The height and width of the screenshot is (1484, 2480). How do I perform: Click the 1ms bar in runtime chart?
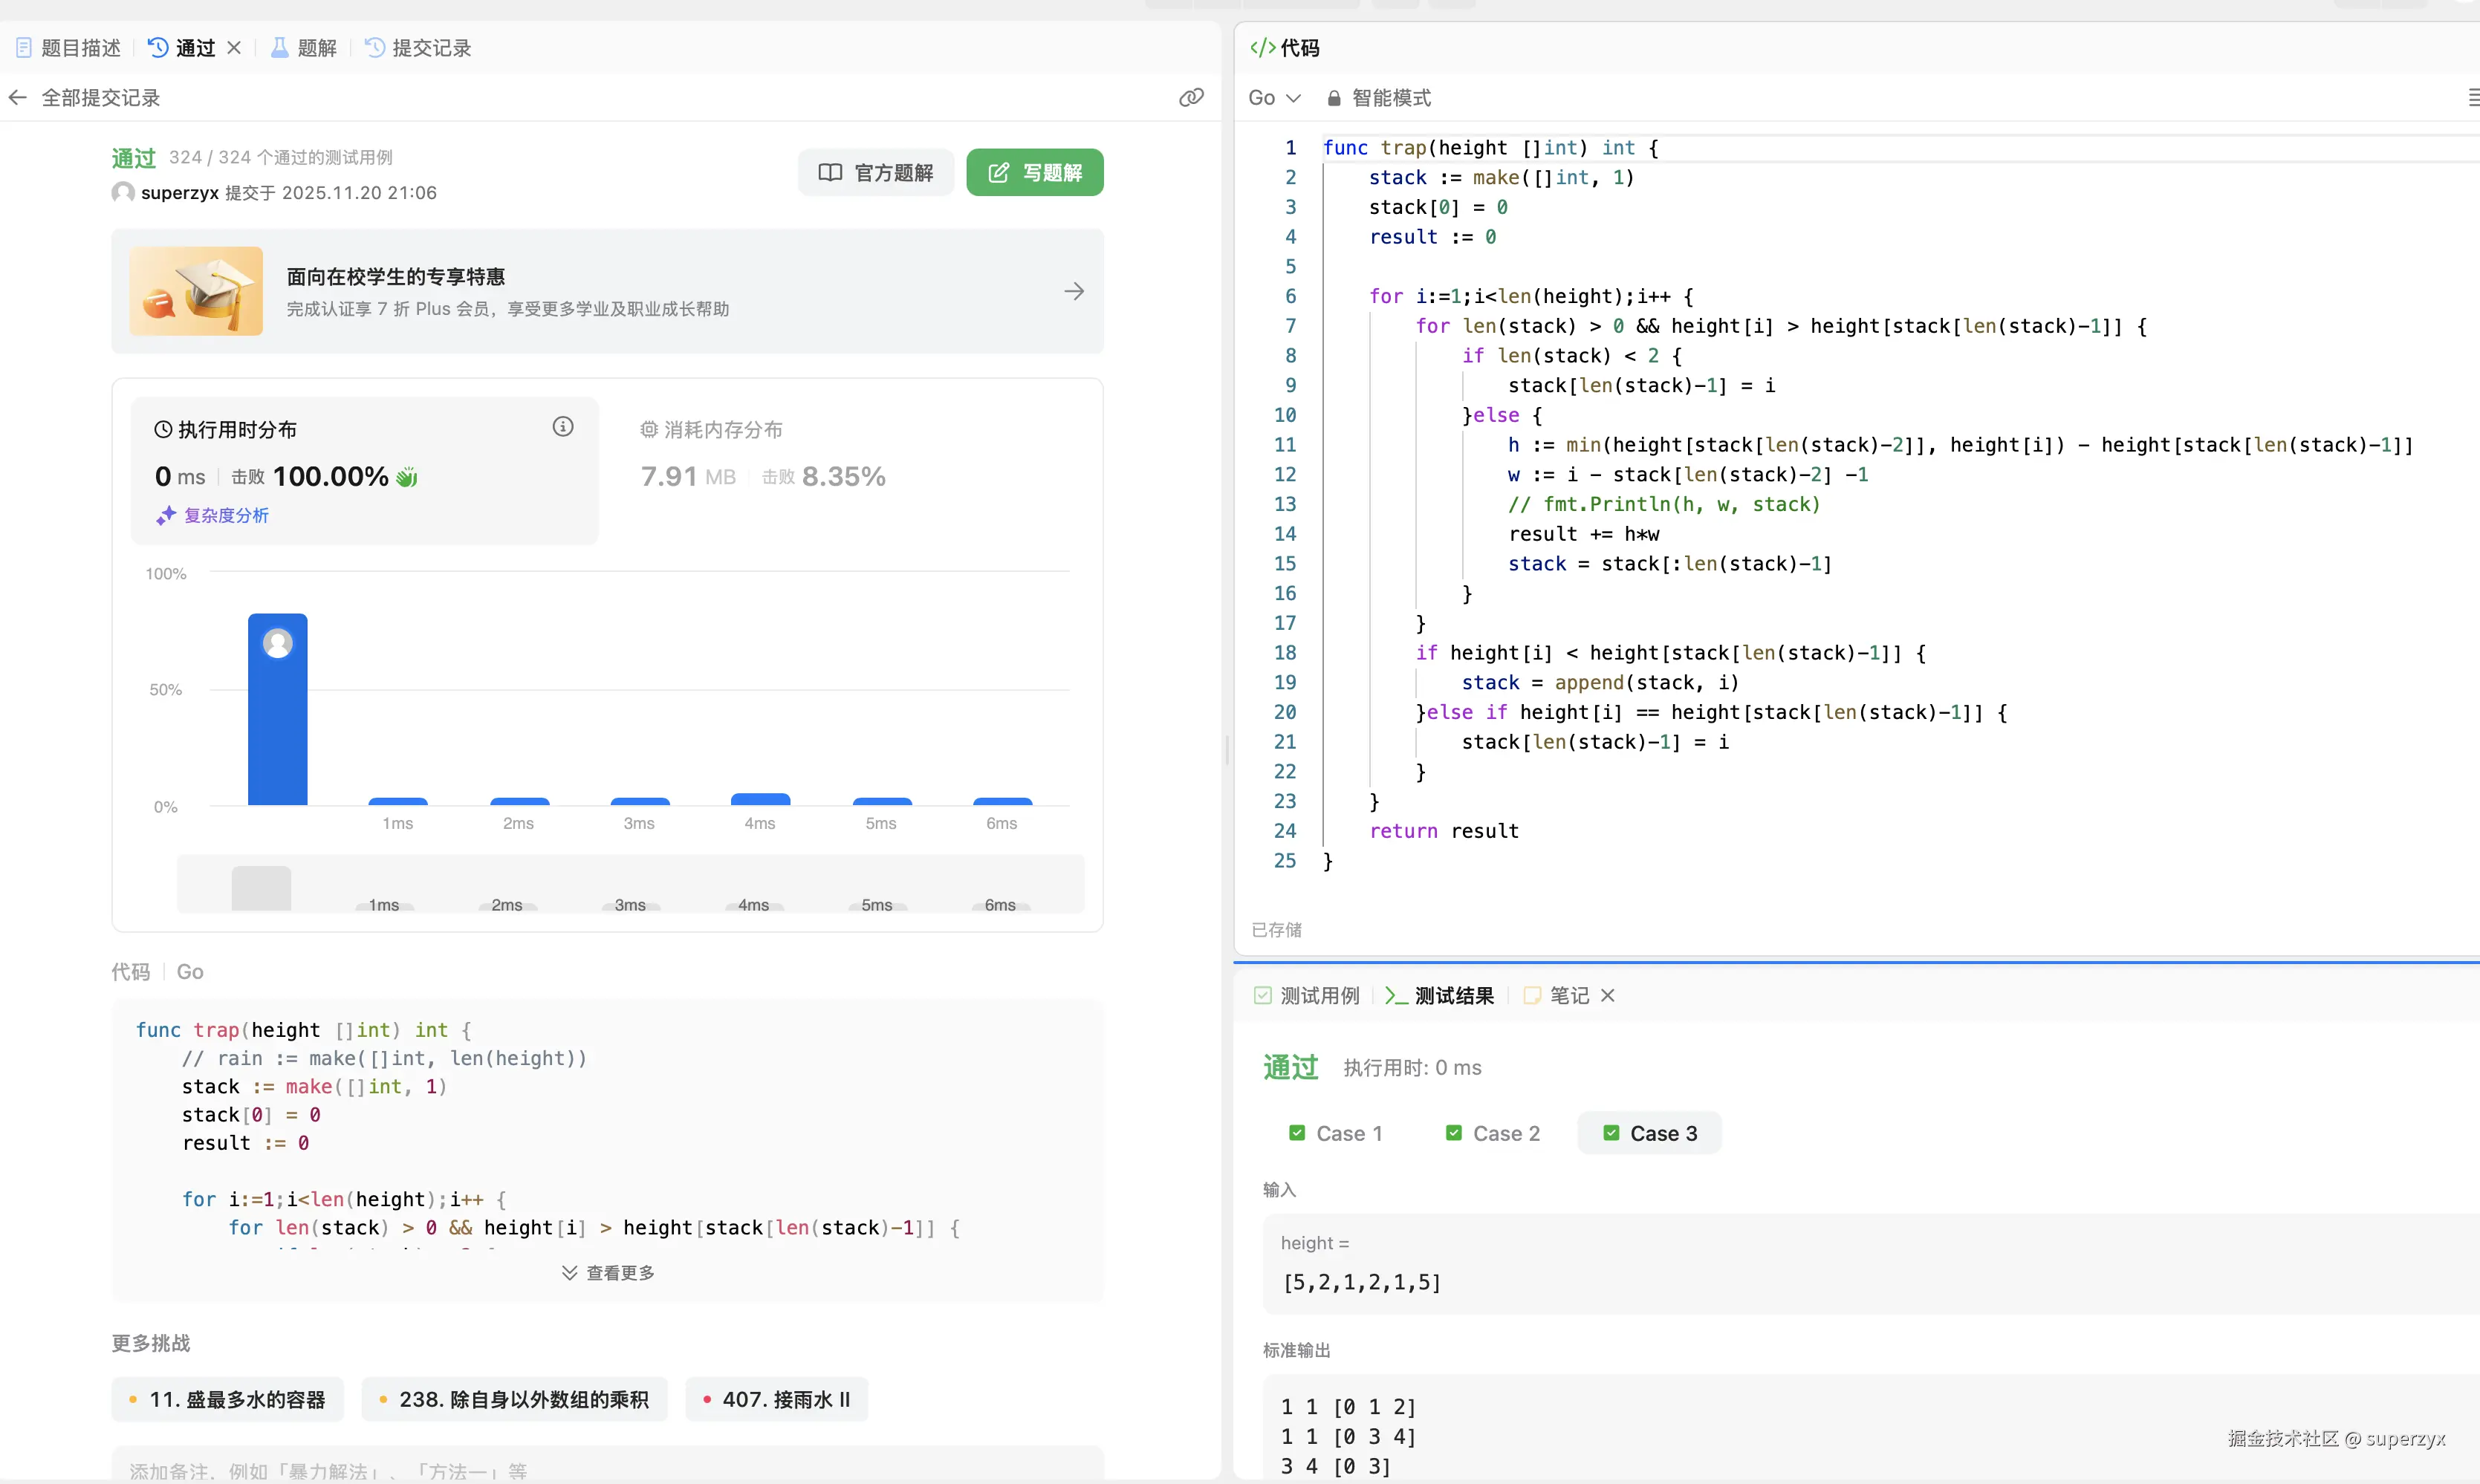pyautogui.click(x=398, y=801)
